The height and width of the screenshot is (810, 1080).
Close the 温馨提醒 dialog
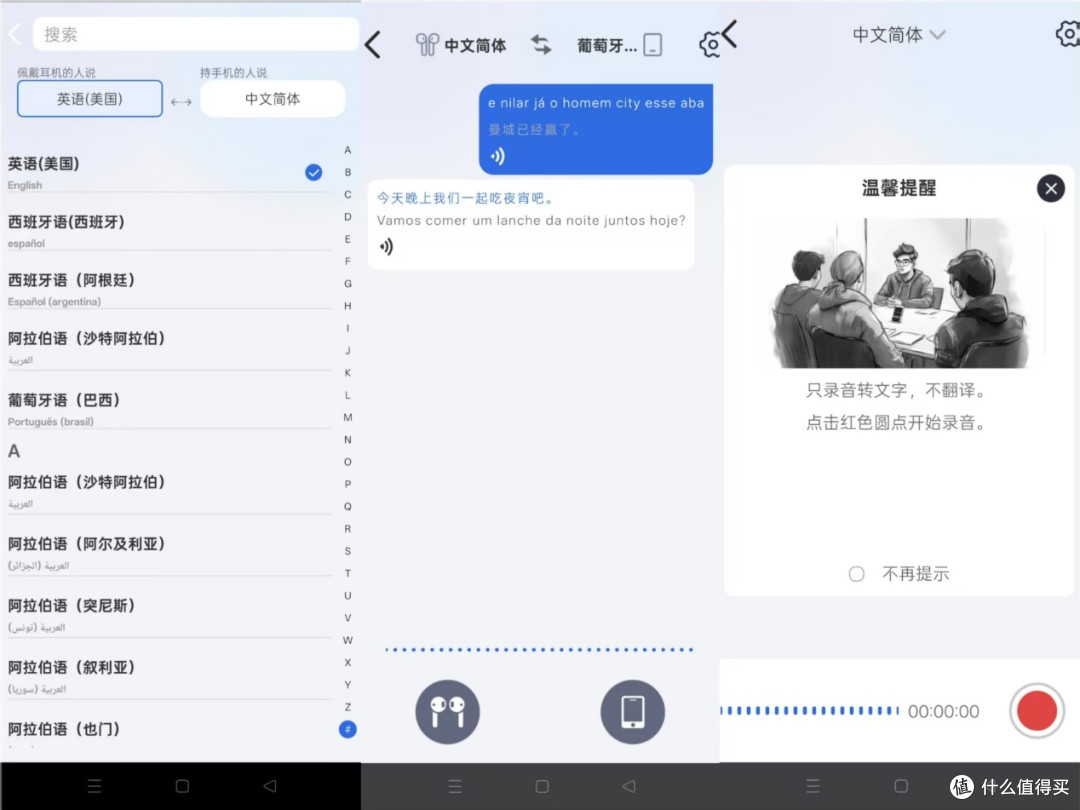click(1050, 188)
